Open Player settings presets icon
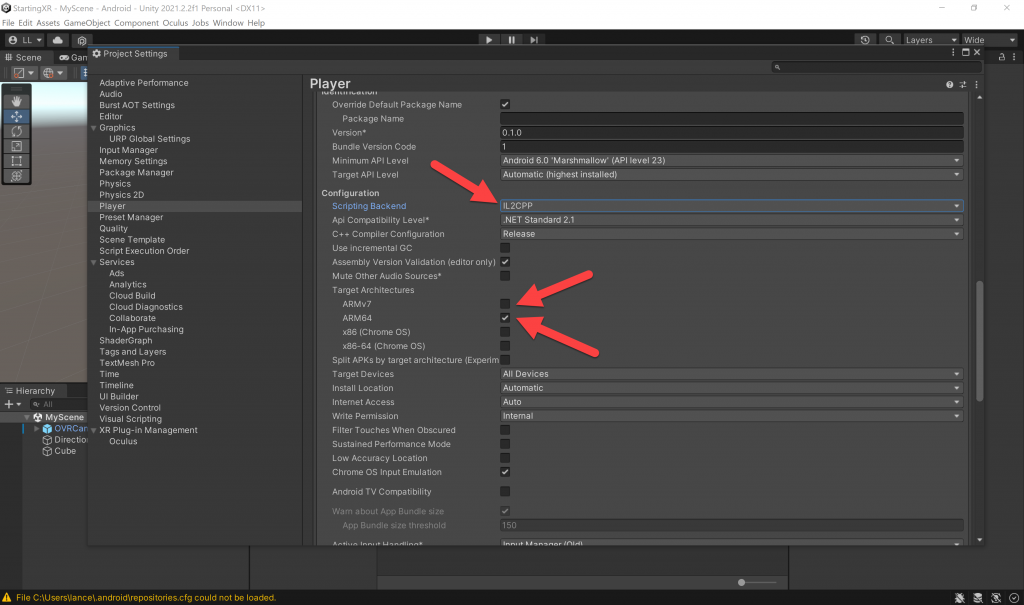 pyautogui.click(x=963, y=85)
